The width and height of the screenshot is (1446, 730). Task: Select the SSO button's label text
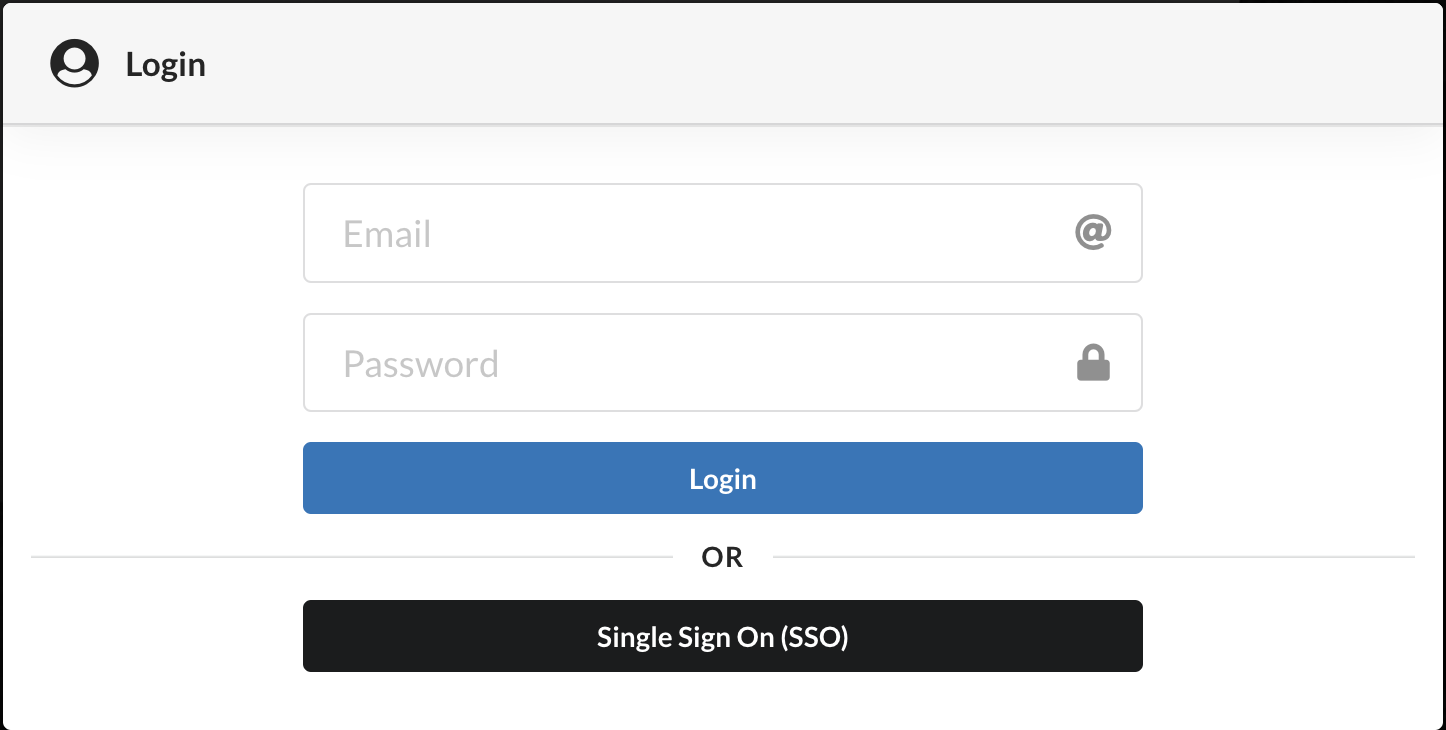click(722, 637)
